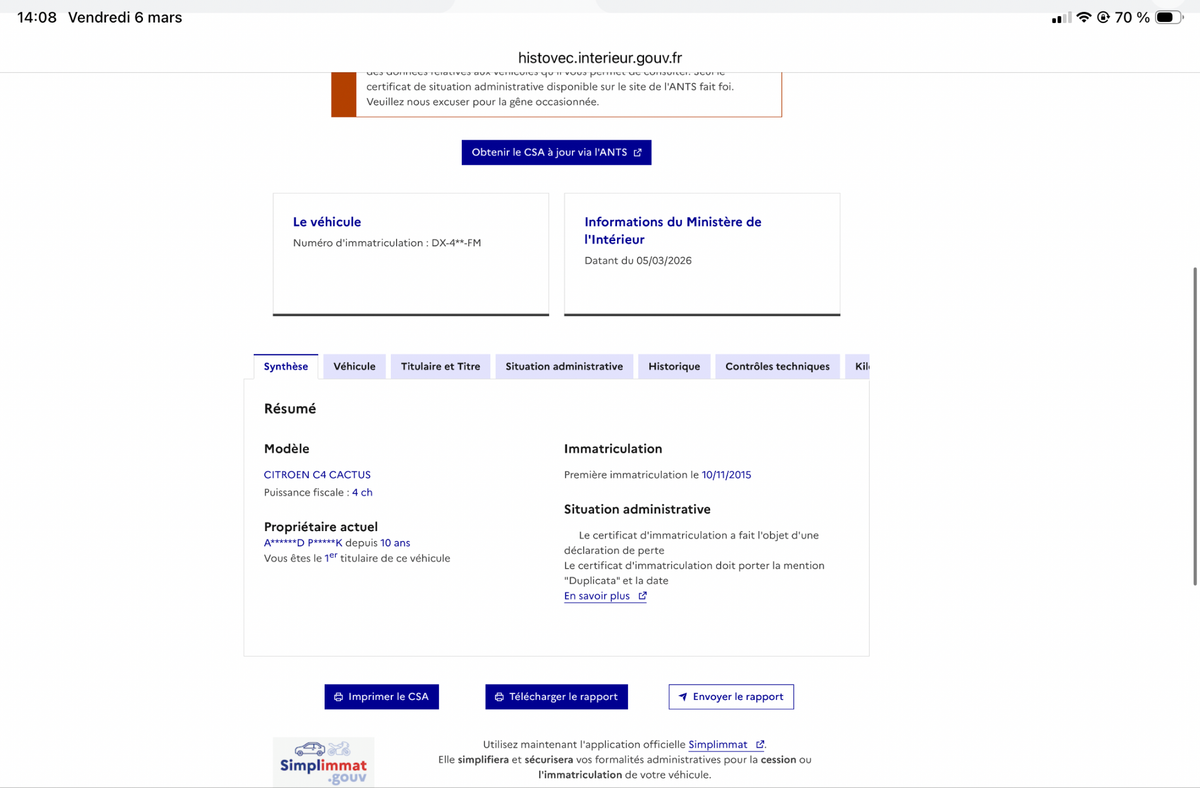Click the Situation administrative section heading
Screen dimensions: 1200x788
click(637, 510)
